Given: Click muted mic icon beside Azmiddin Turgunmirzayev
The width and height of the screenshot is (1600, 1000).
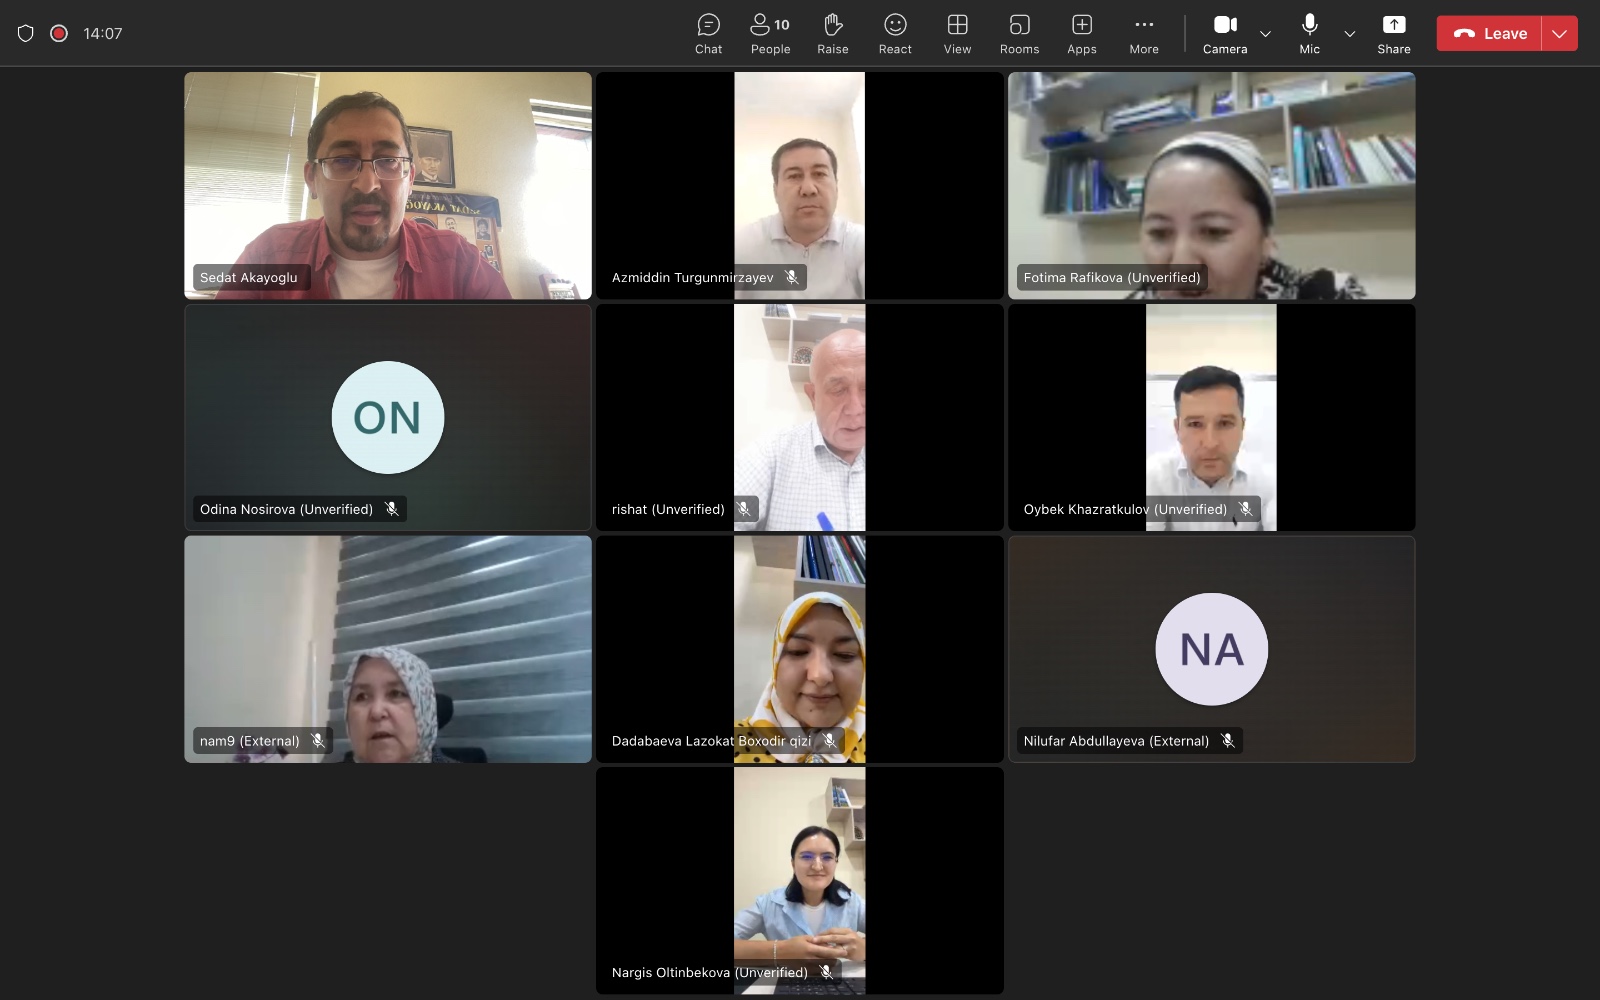Looking at the screenshot, I should [x=792, y=277].
